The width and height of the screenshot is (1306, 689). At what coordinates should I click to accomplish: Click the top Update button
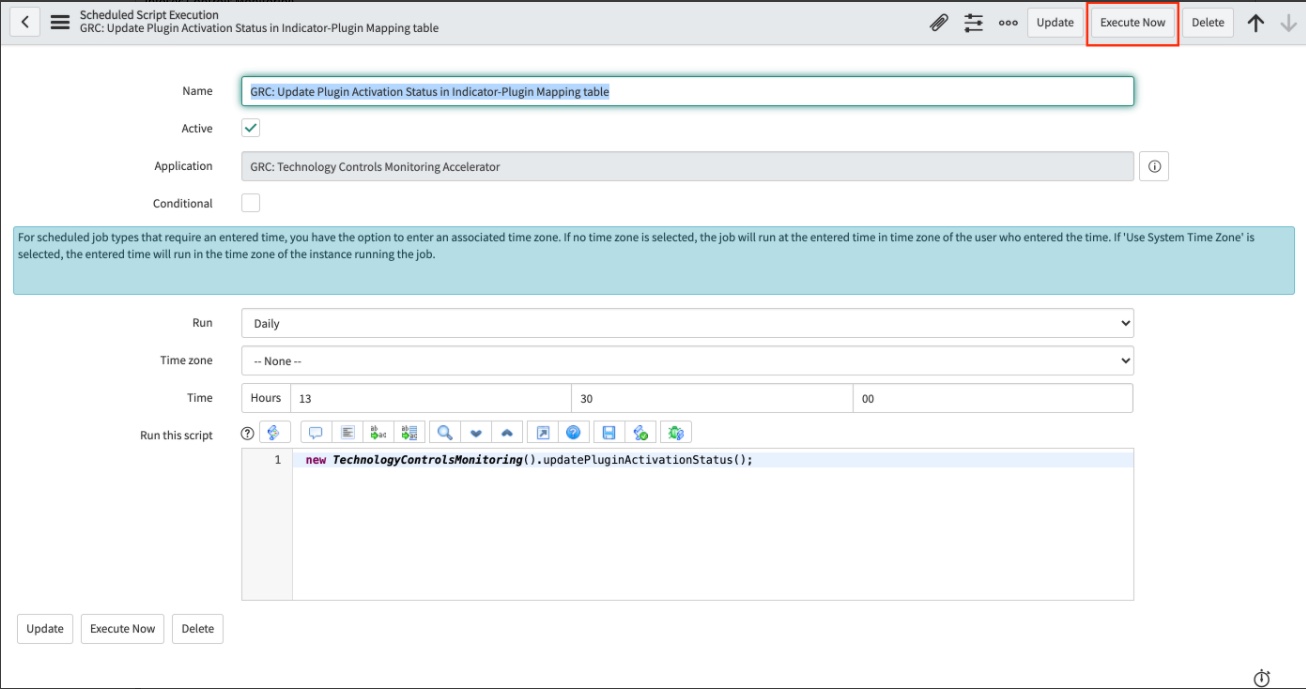coord(1055,22)
